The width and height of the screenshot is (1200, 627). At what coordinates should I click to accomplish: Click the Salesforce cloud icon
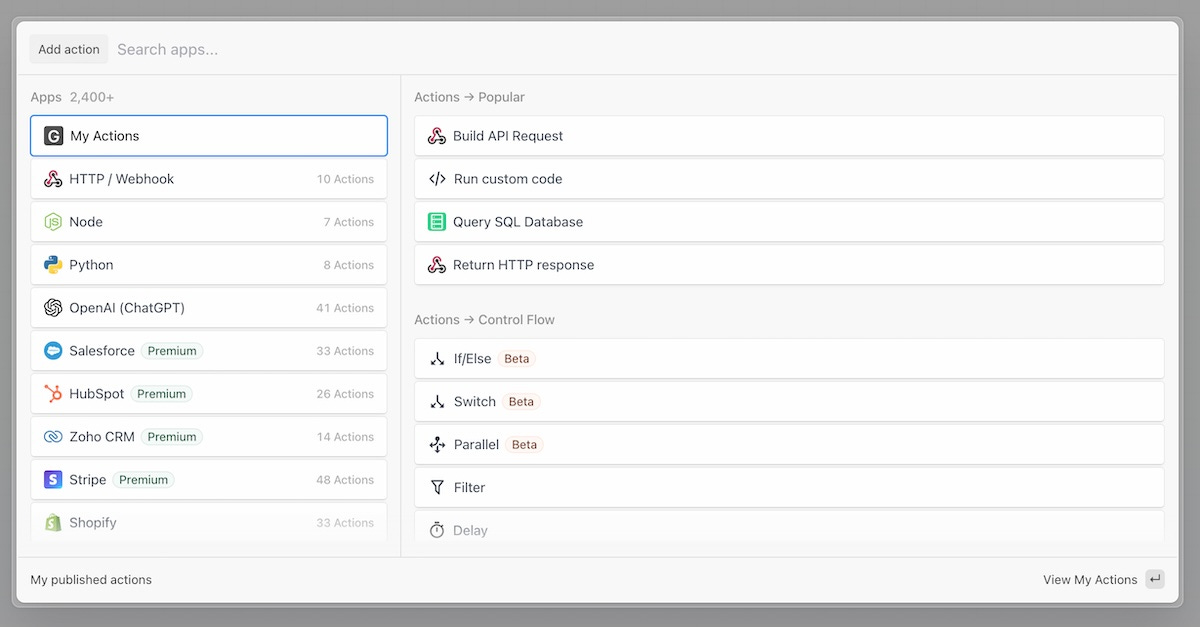click(53, 351)
